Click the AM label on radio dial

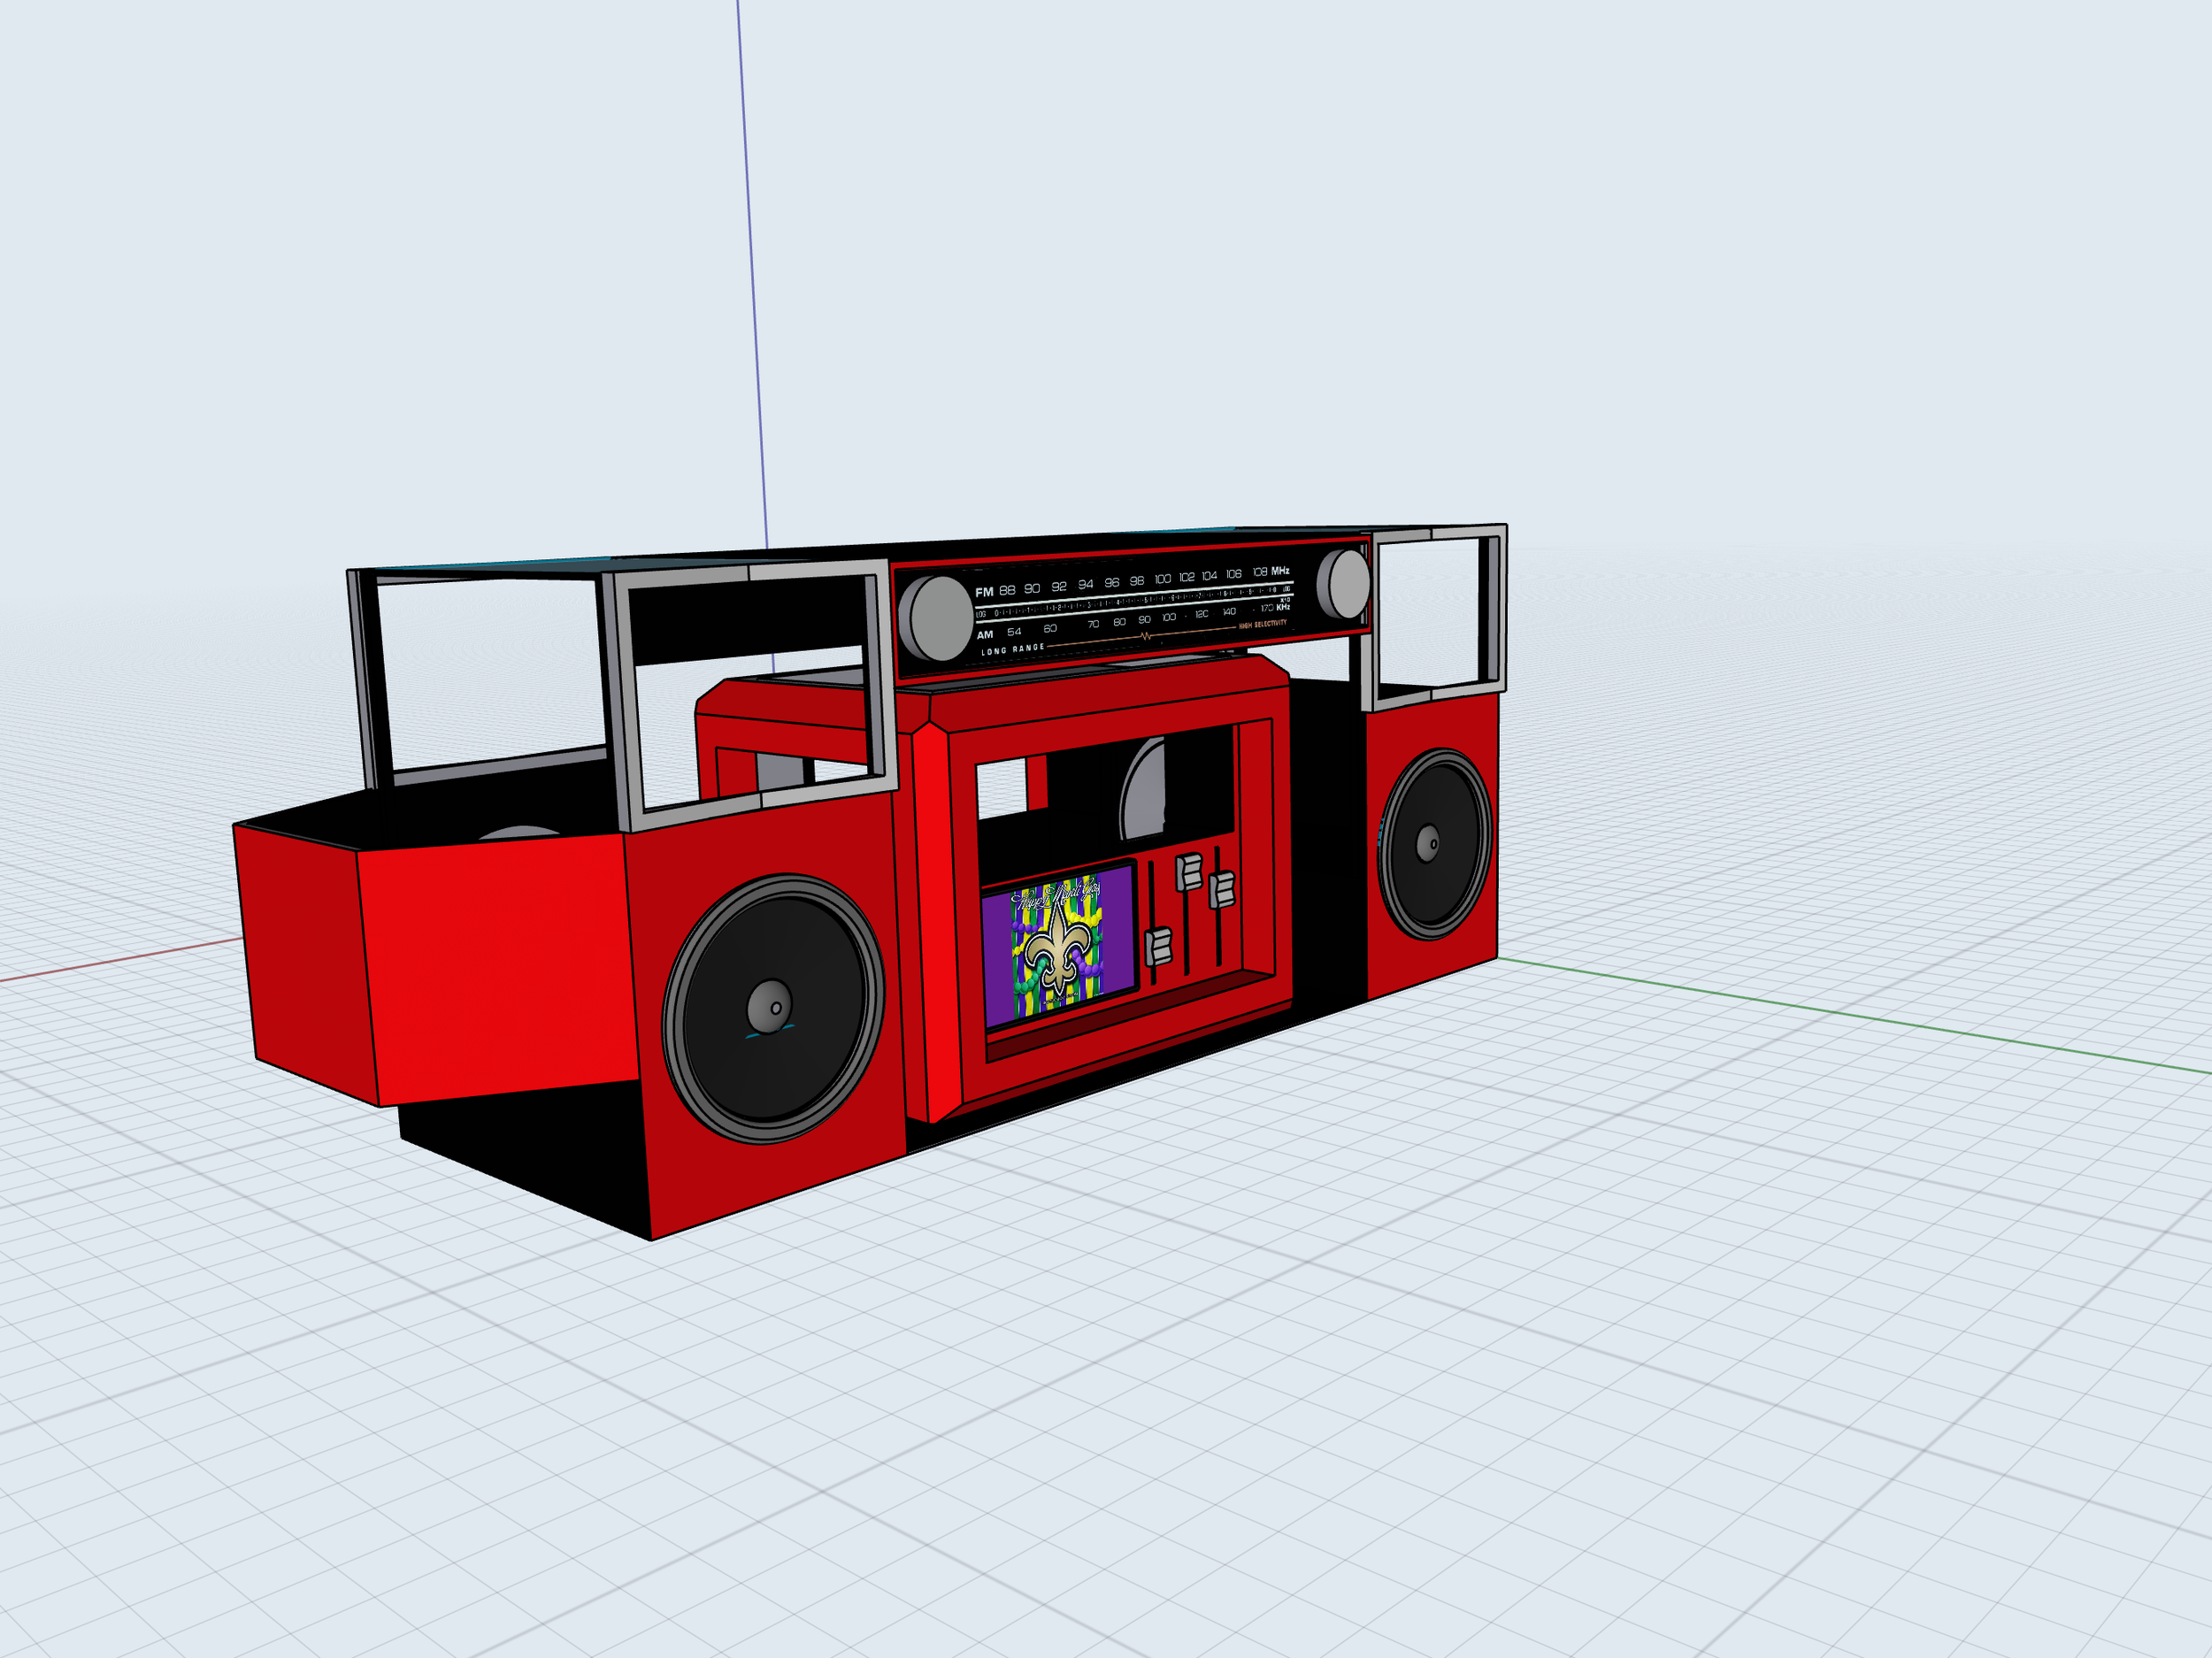click(985, 635)
